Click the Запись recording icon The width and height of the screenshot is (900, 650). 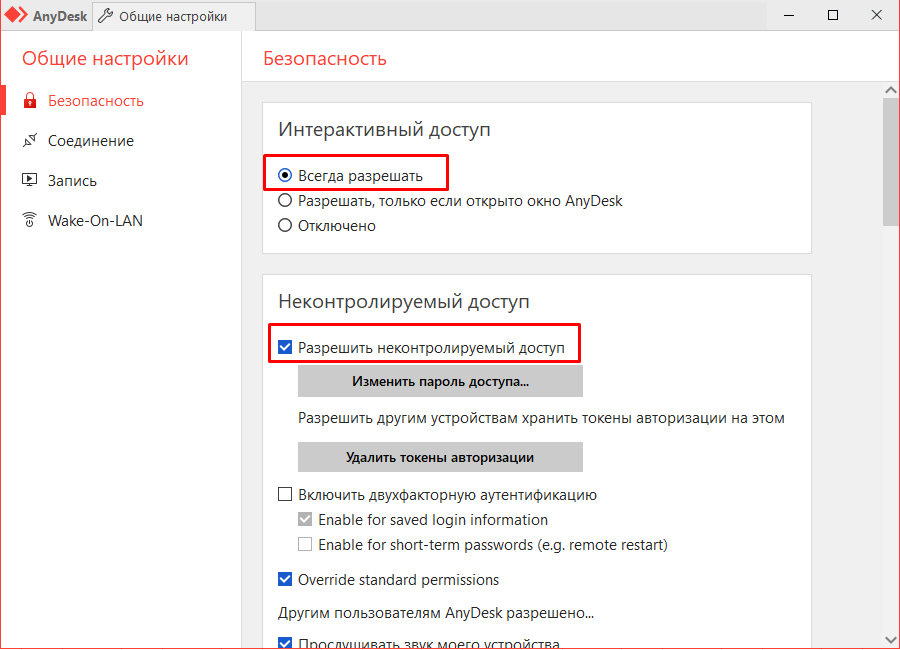click(29, 181)
